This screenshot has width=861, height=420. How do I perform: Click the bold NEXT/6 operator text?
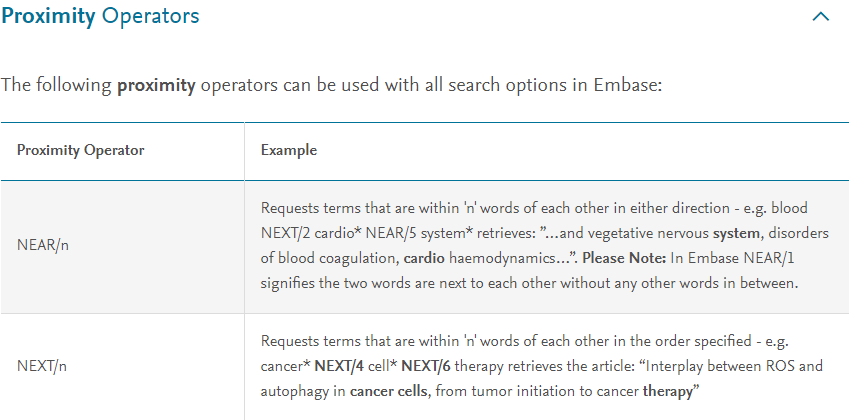coord(426,366)
